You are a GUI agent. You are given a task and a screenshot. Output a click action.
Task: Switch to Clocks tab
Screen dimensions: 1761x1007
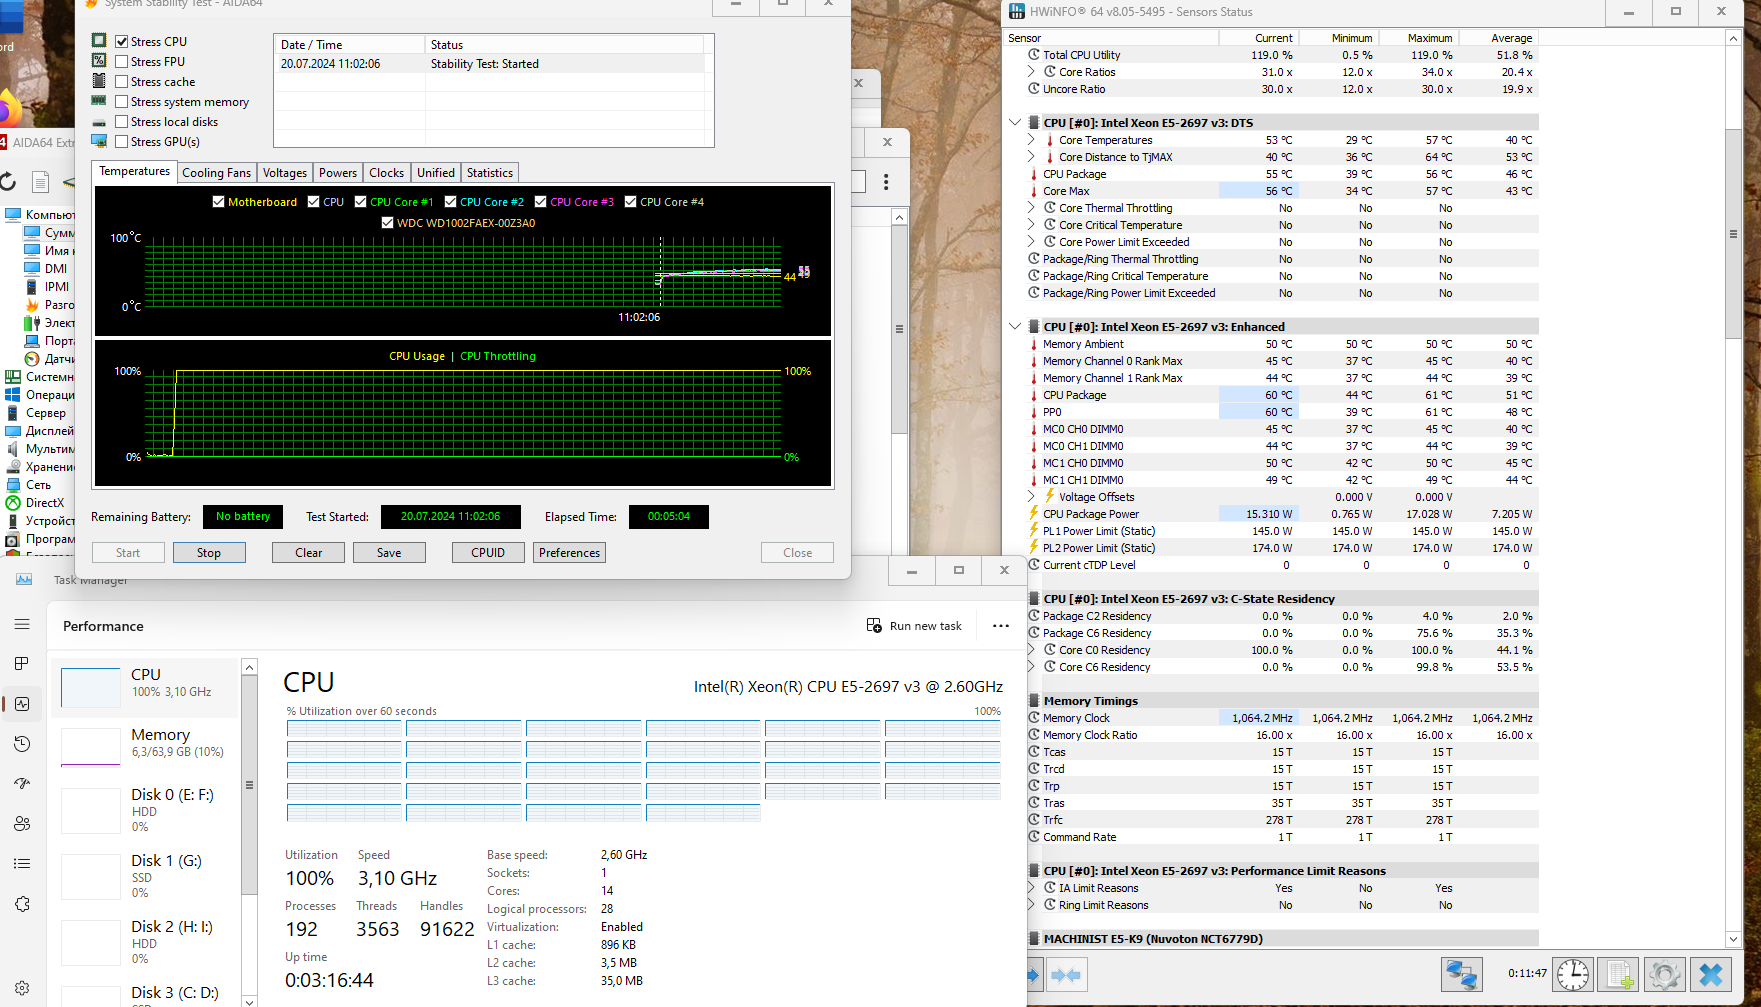tap(387, 173)
